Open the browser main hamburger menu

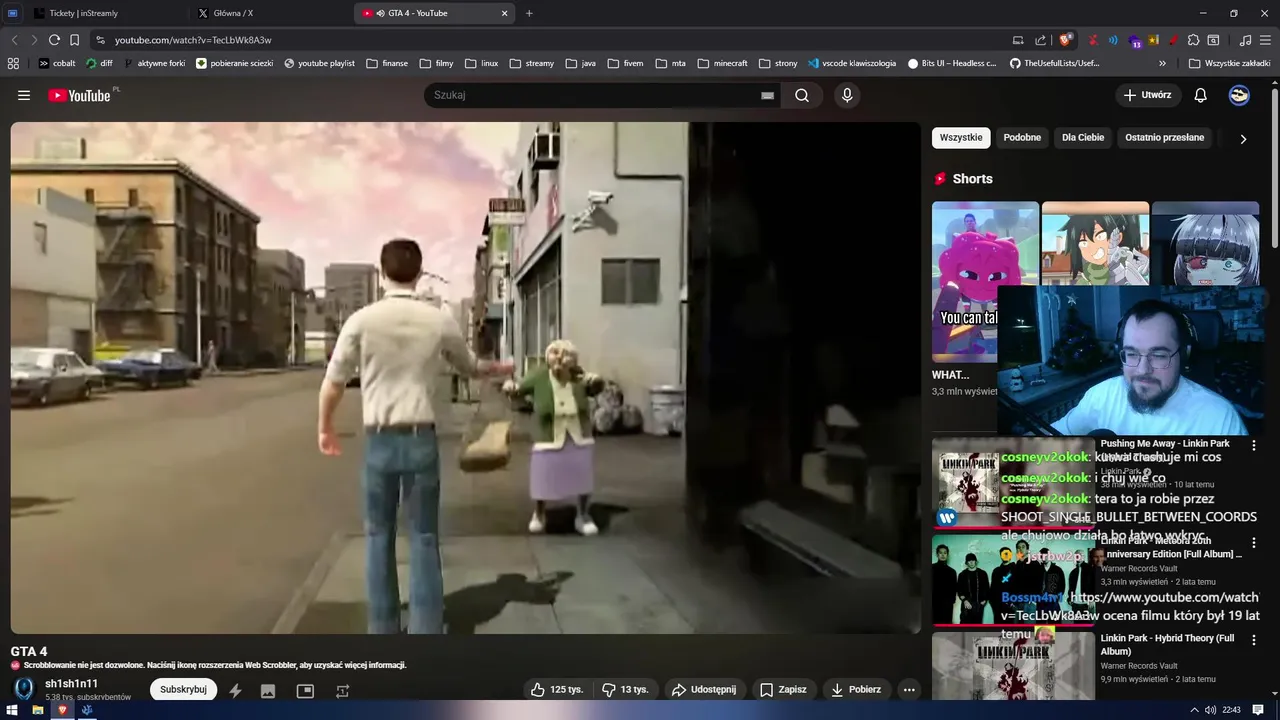(1267, 40)
